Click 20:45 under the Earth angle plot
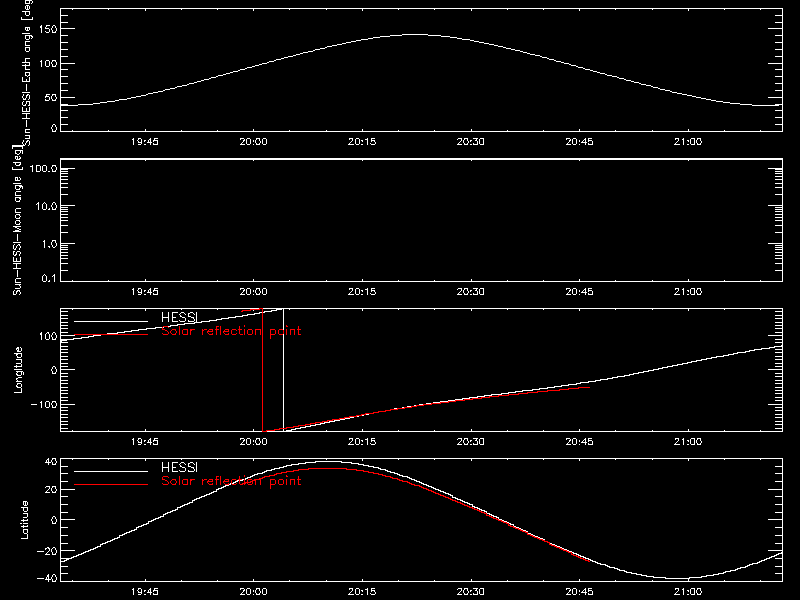The width and height of the screenshot is (800, 600). 580,141
